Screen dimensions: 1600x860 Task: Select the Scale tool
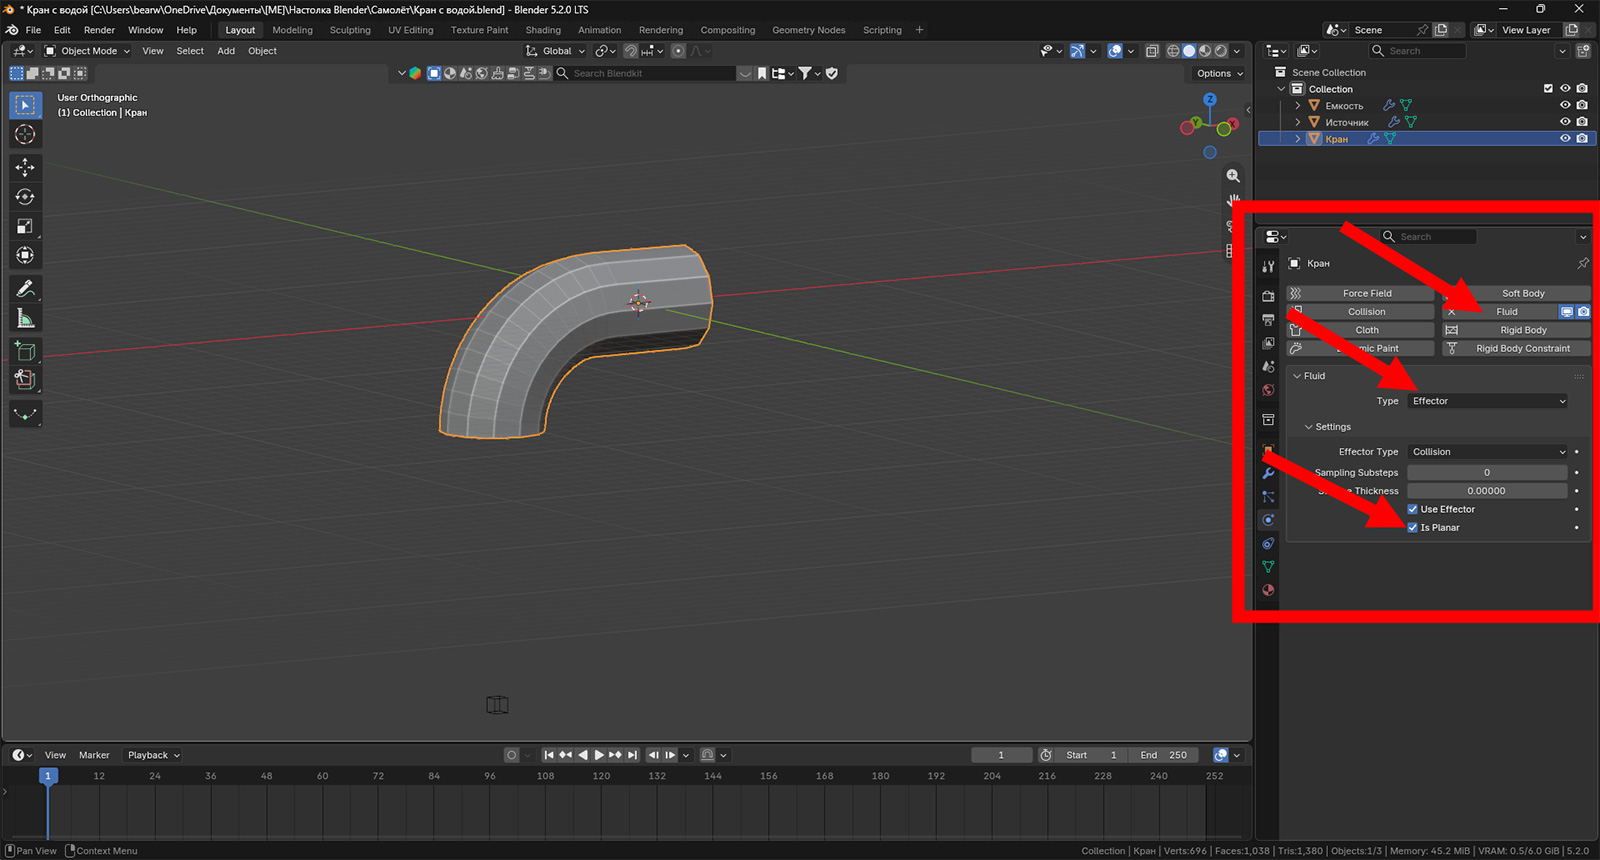(25, 227)
